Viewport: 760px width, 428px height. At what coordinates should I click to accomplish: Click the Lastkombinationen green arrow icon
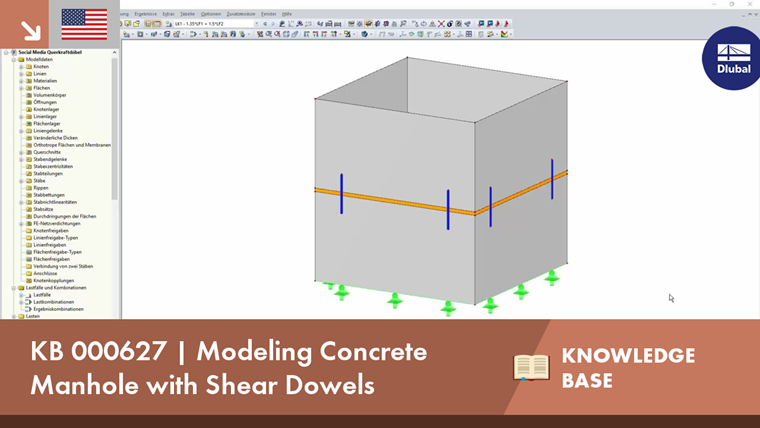(x=29, y=302)
